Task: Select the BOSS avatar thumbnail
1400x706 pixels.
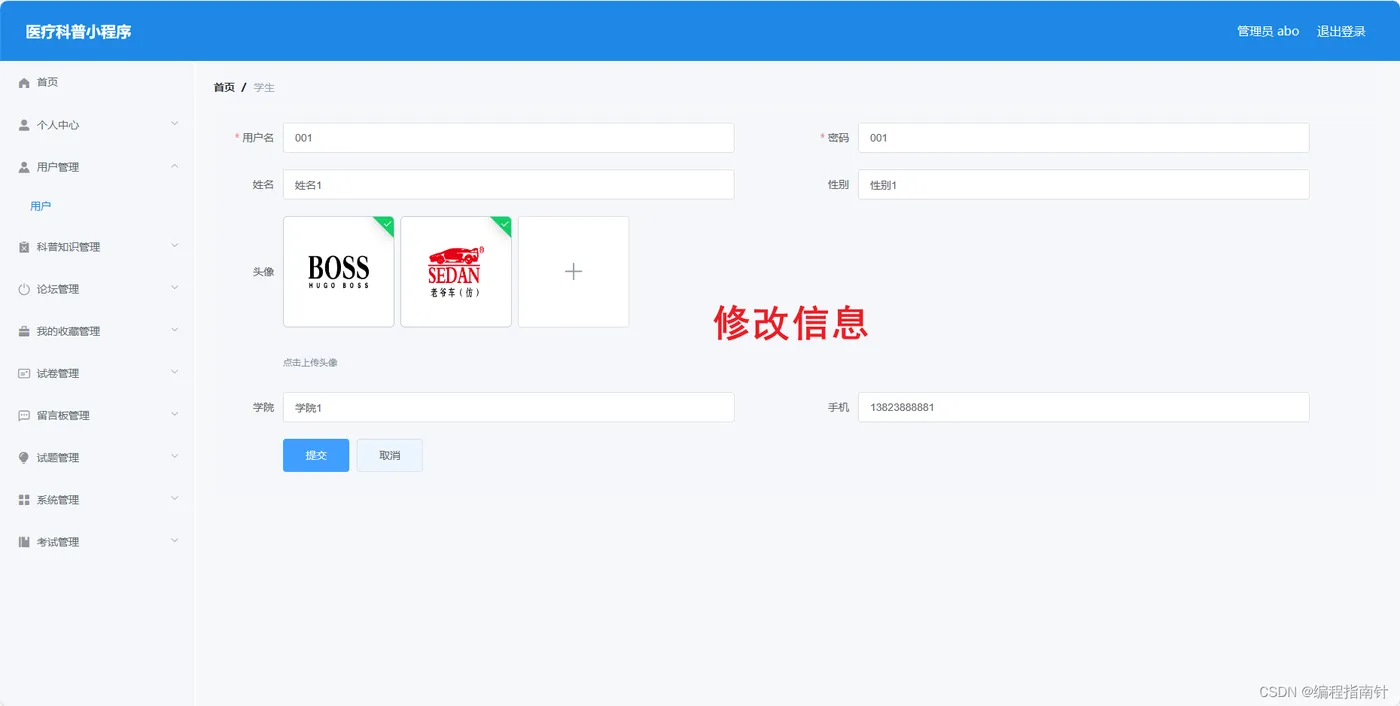Action: click(x=339, y=272)
